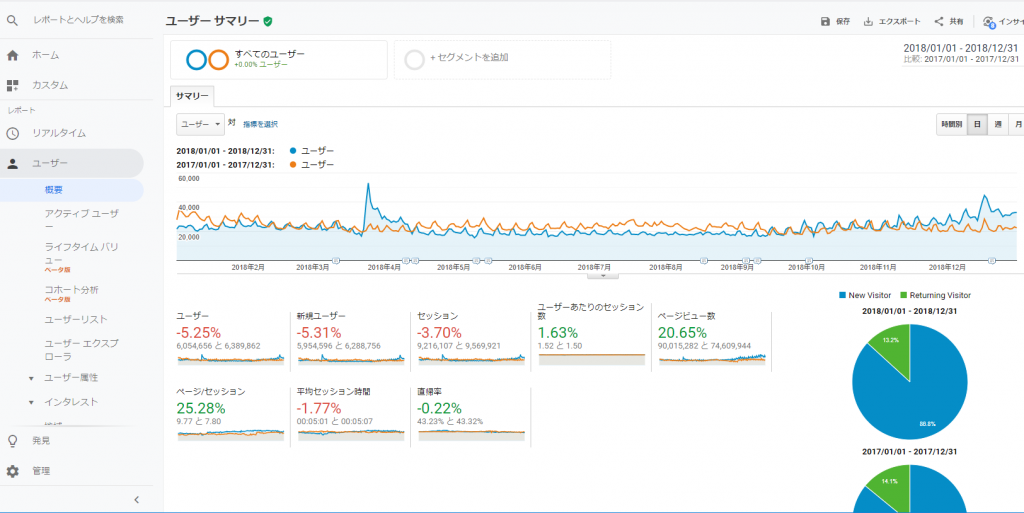Expand chart annotations drawer arrow

click(603, 275)
